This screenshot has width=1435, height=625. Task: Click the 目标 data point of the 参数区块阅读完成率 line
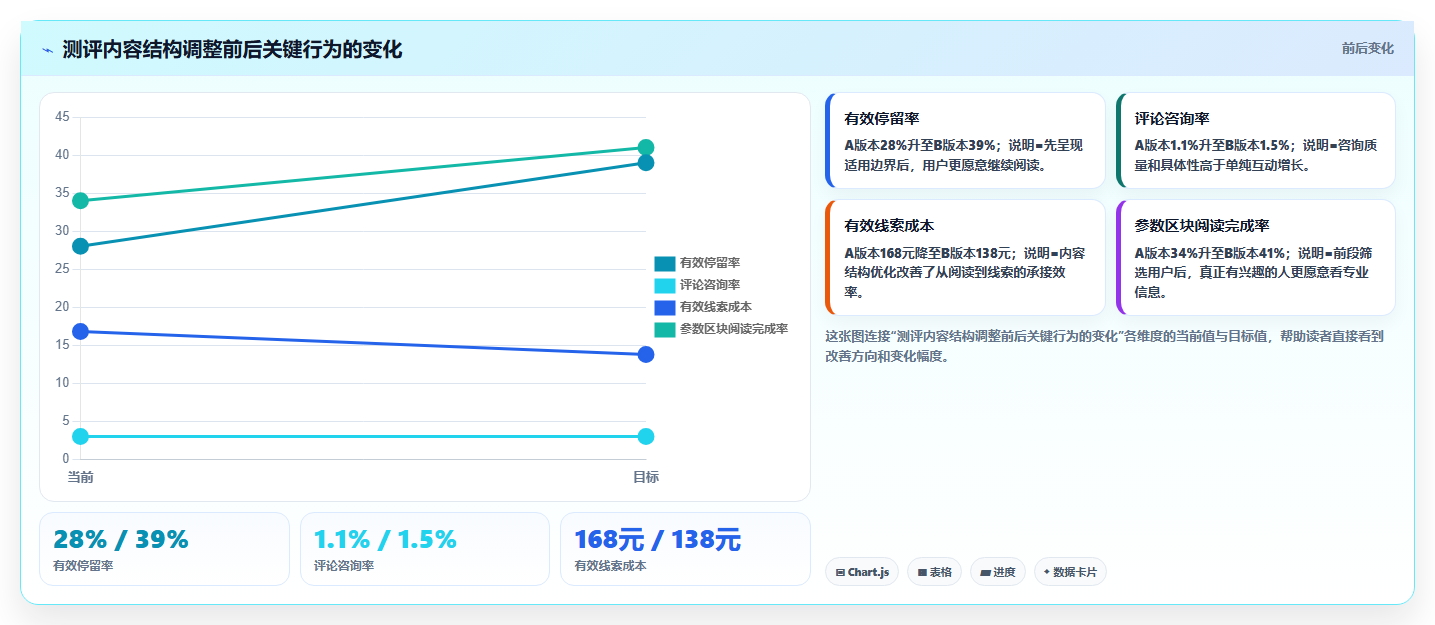(x=646, y=147)
